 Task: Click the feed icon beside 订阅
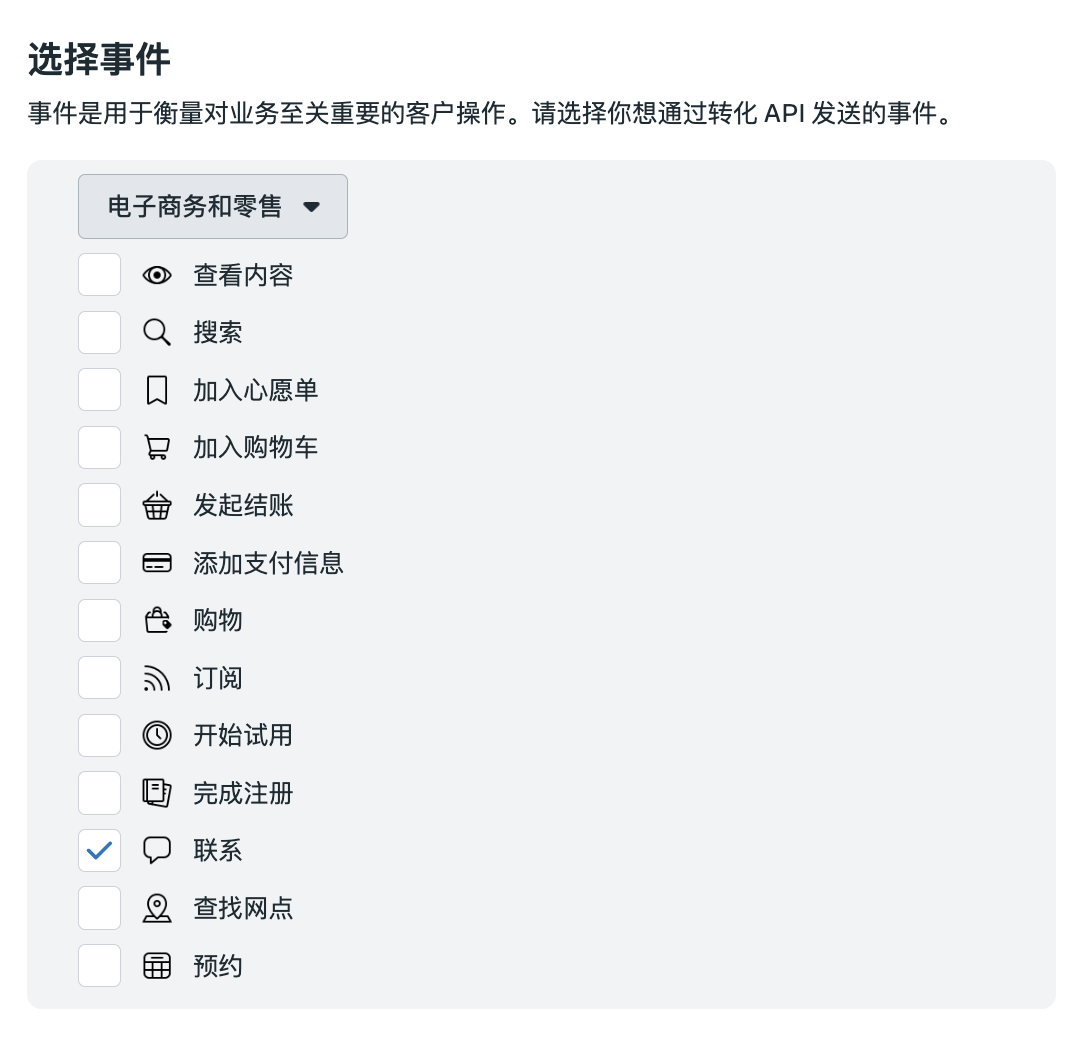[x=157, y=679]
